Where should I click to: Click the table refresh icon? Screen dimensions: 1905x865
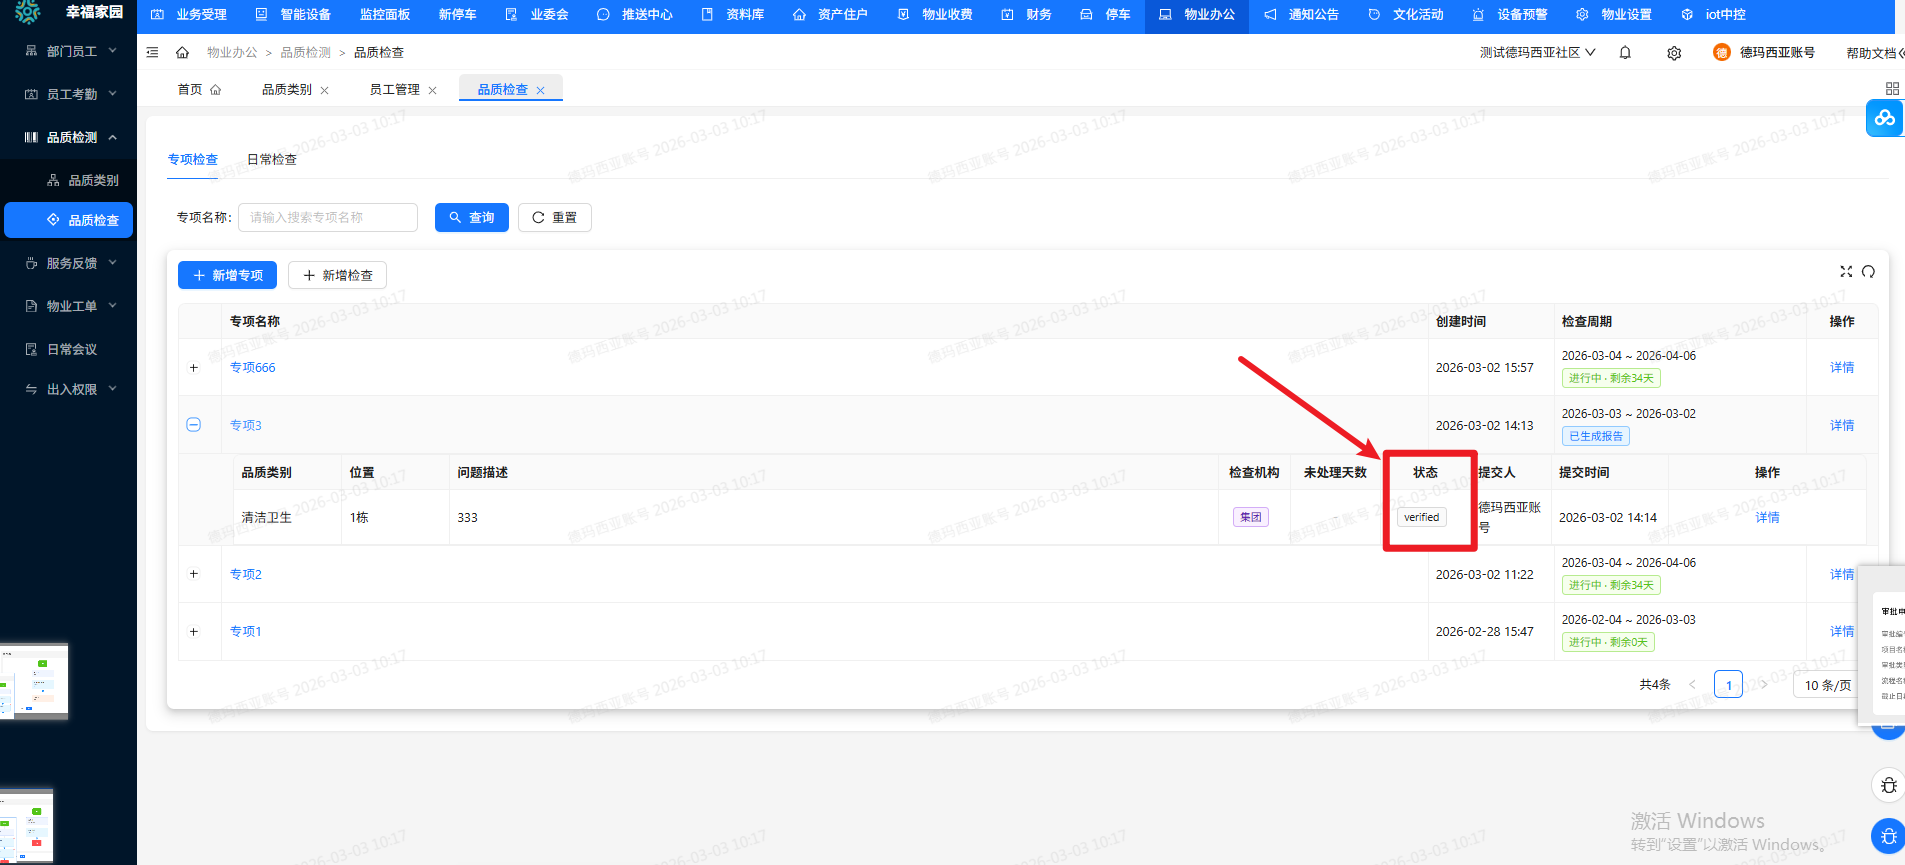coord(1868,272)
